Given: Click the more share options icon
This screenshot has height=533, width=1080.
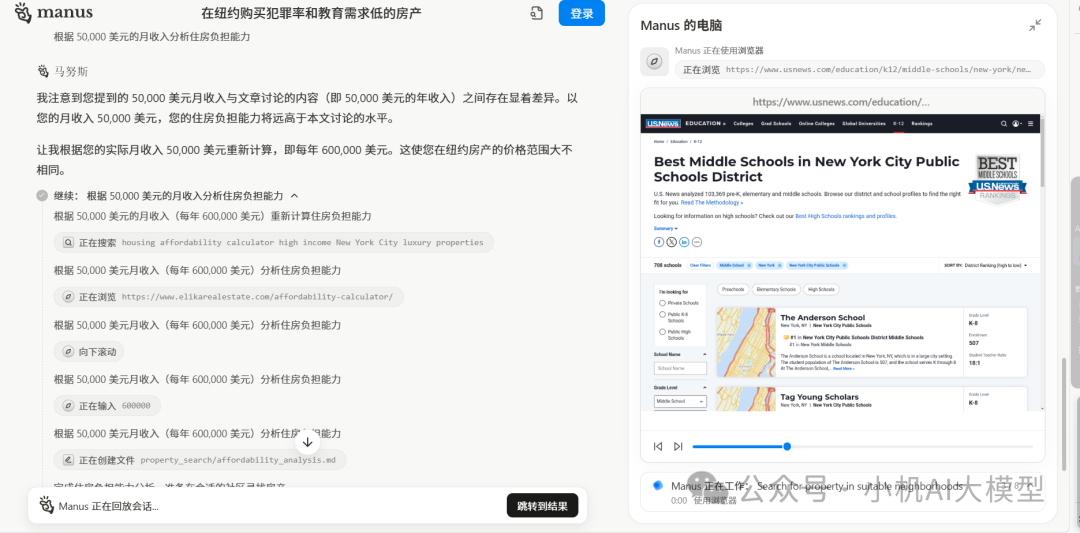Looking at the screenshot, I should [x=697, y=242].
